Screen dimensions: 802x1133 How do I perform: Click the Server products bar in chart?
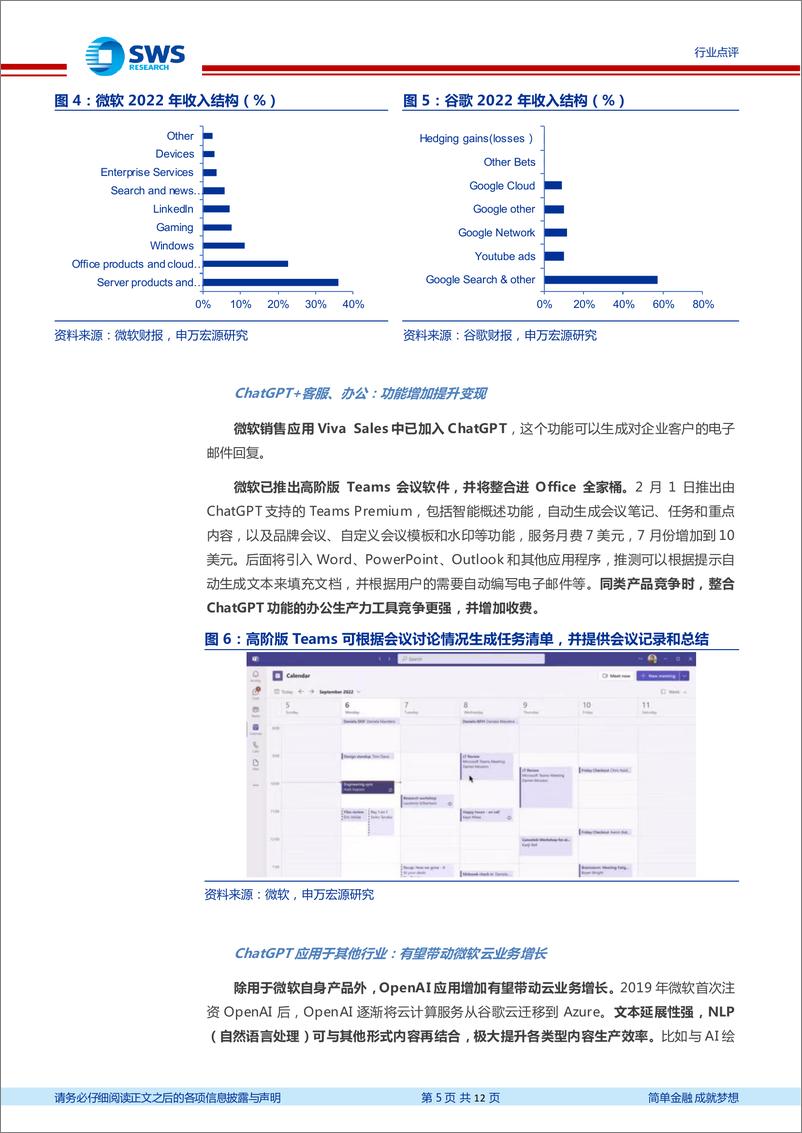click(271, 283)
